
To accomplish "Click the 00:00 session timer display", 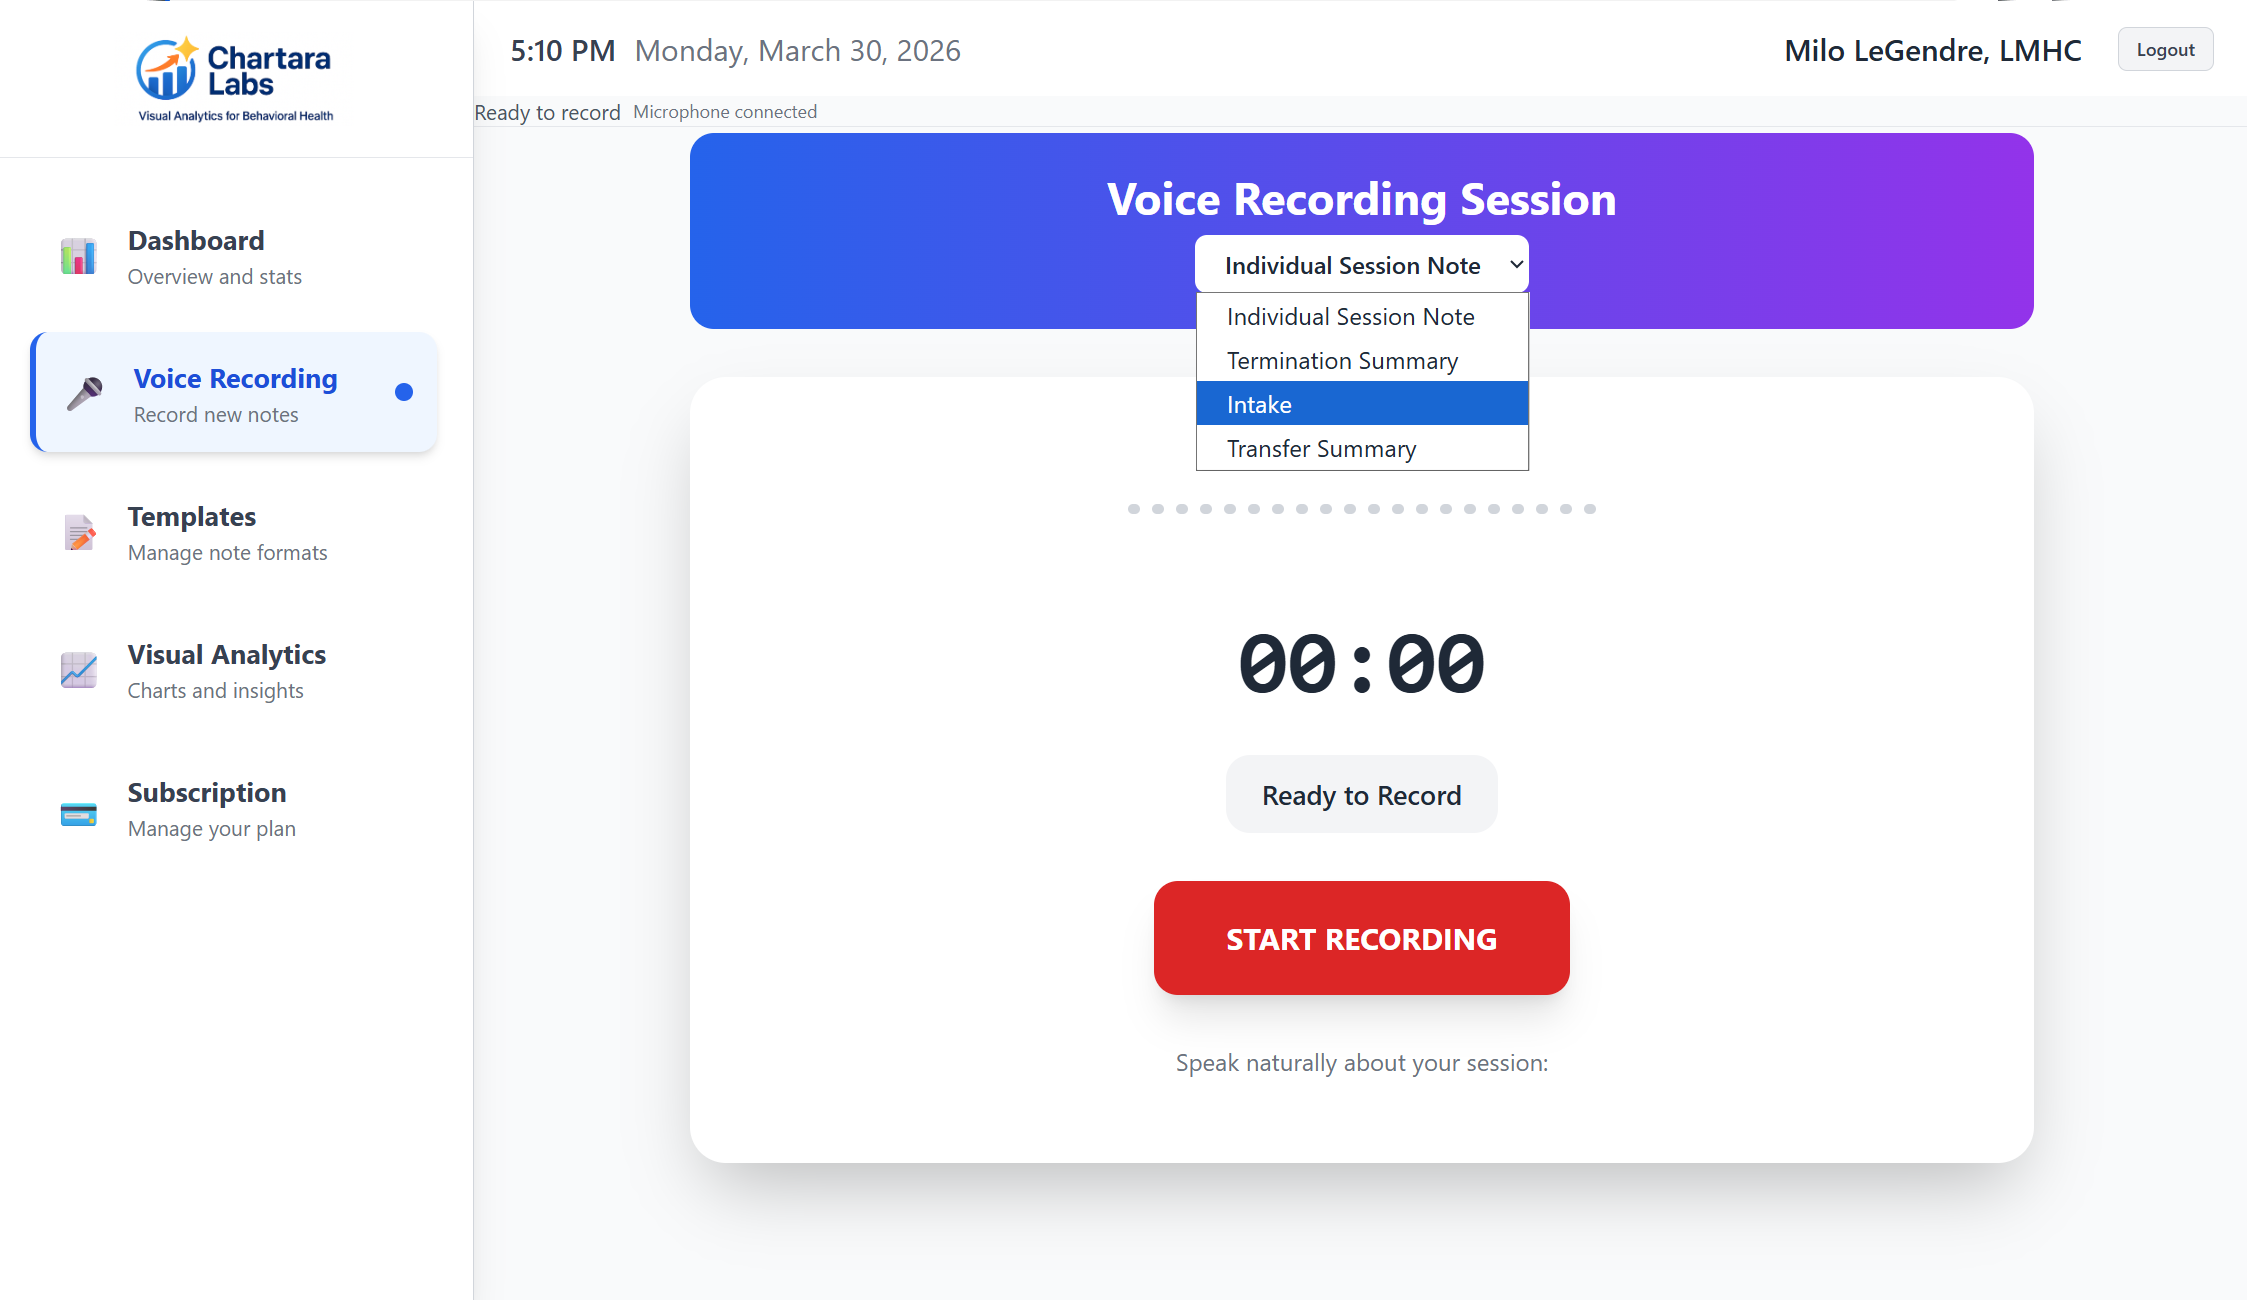I will [x=1361, y=663].
